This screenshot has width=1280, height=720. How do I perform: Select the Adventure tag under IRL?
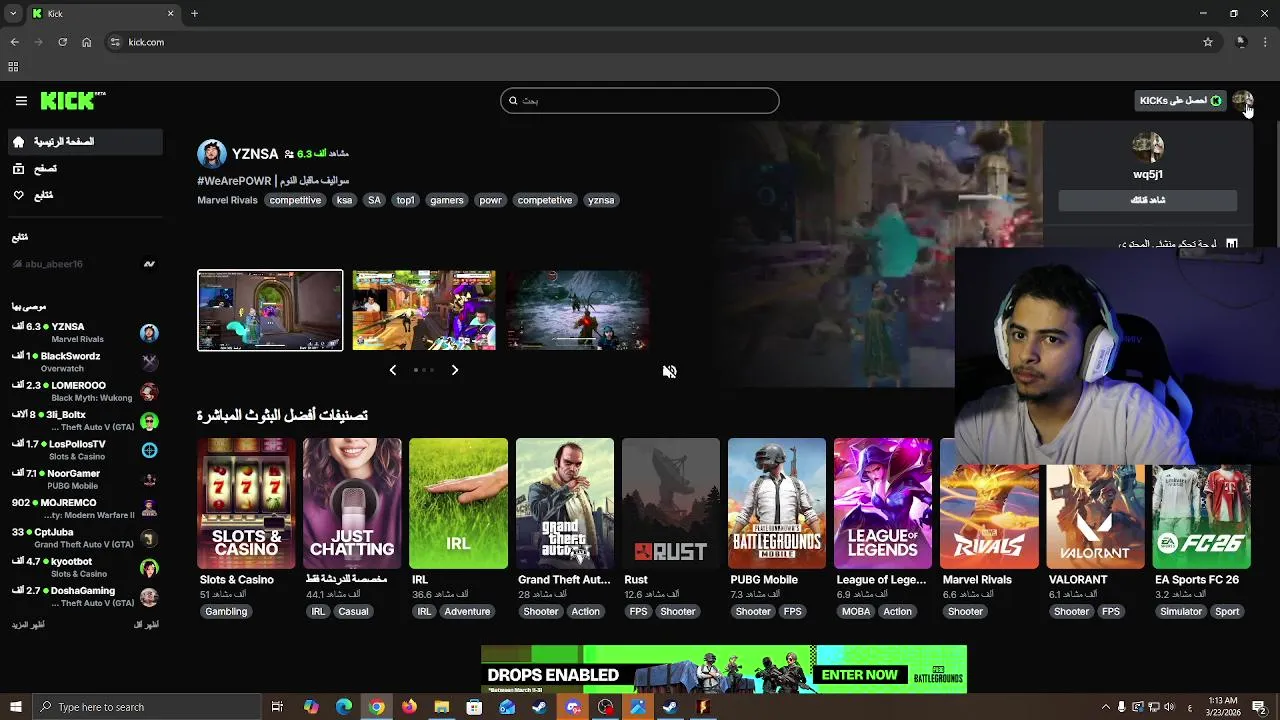pos(467,612)
